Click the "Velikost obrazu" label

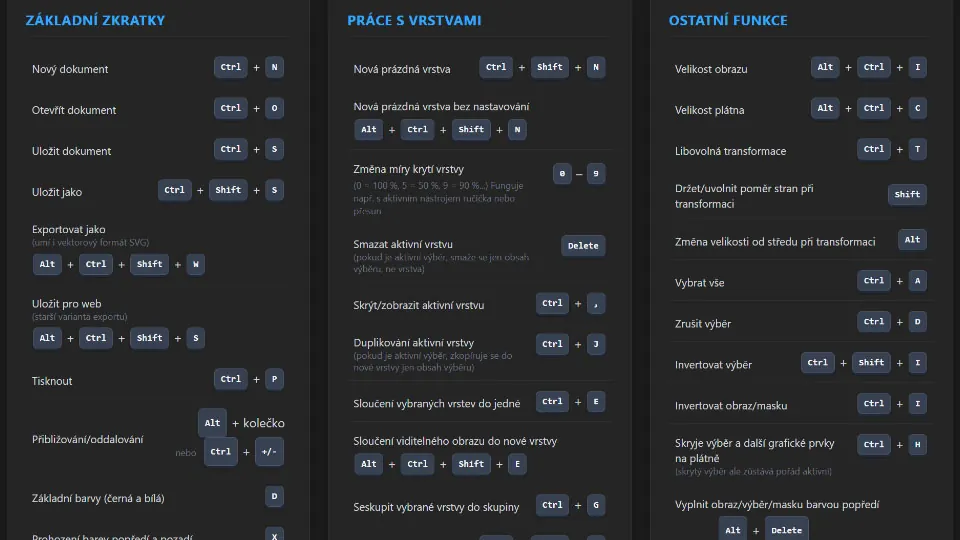point(711,69)
